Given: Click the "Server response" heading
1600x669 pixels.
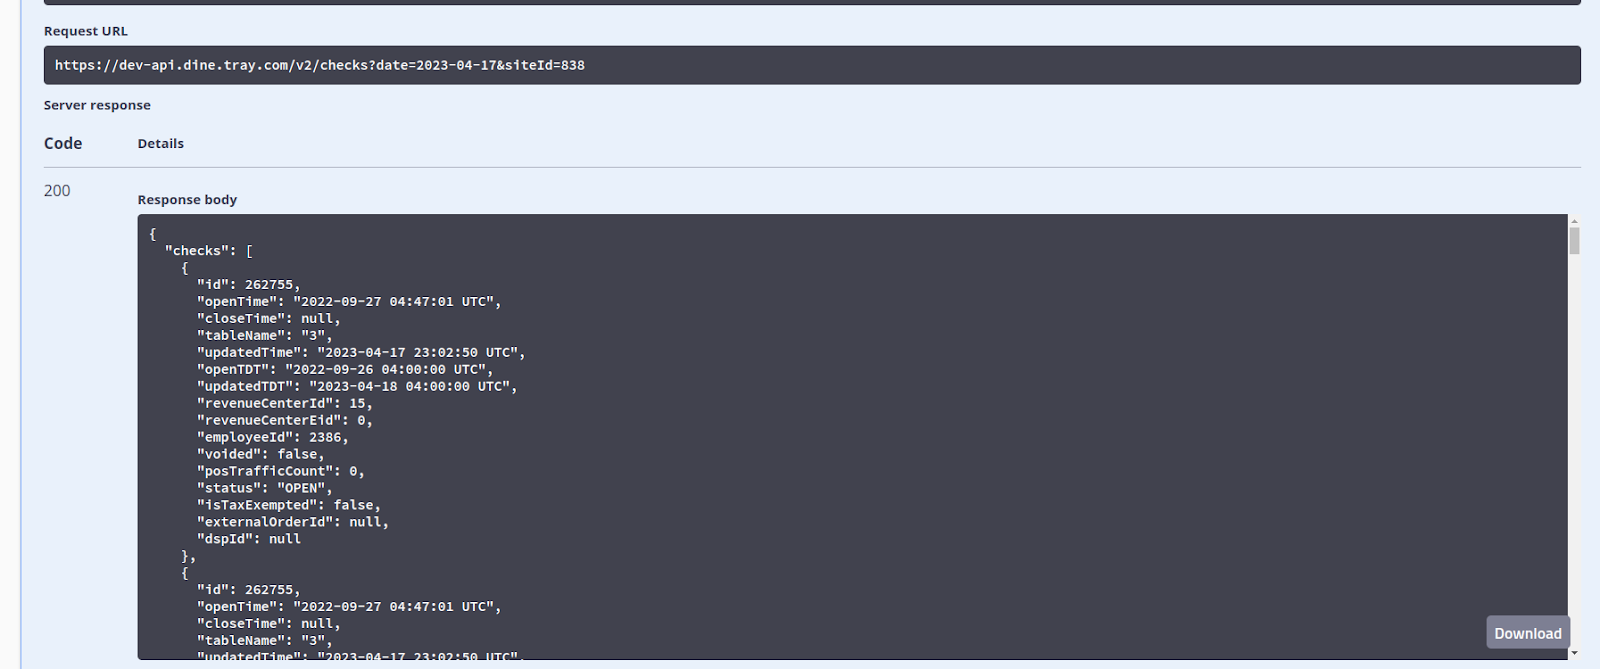Looking at the screenshot, I should point(97,105).
